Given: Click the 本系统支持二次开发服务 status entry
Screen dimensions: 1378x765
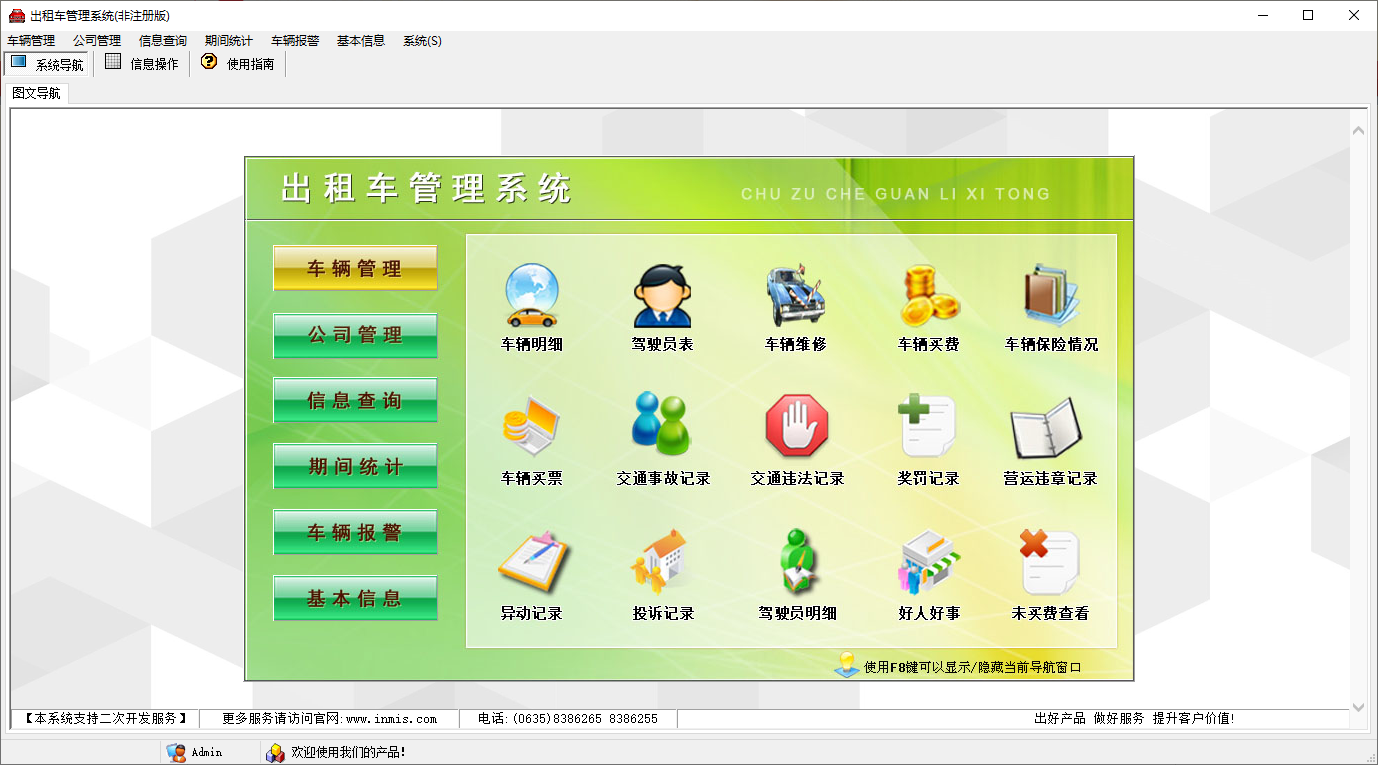Looking at the screenshot, I should point(106,719).
